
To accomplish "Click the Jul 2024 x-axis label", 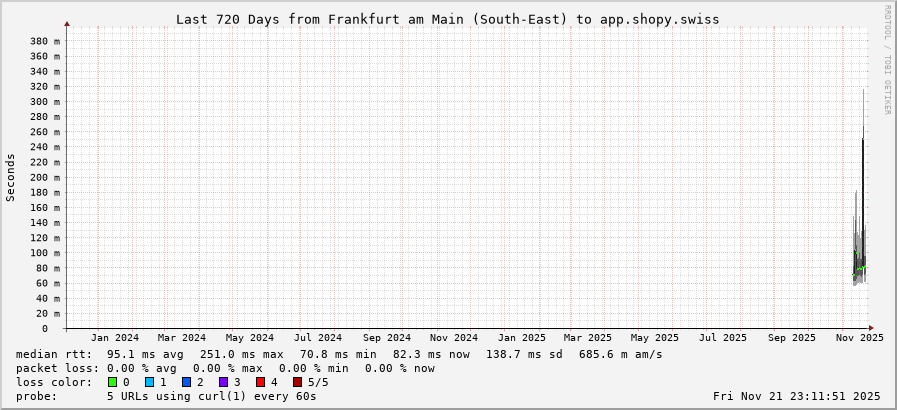I will click(x=317, y=338).
